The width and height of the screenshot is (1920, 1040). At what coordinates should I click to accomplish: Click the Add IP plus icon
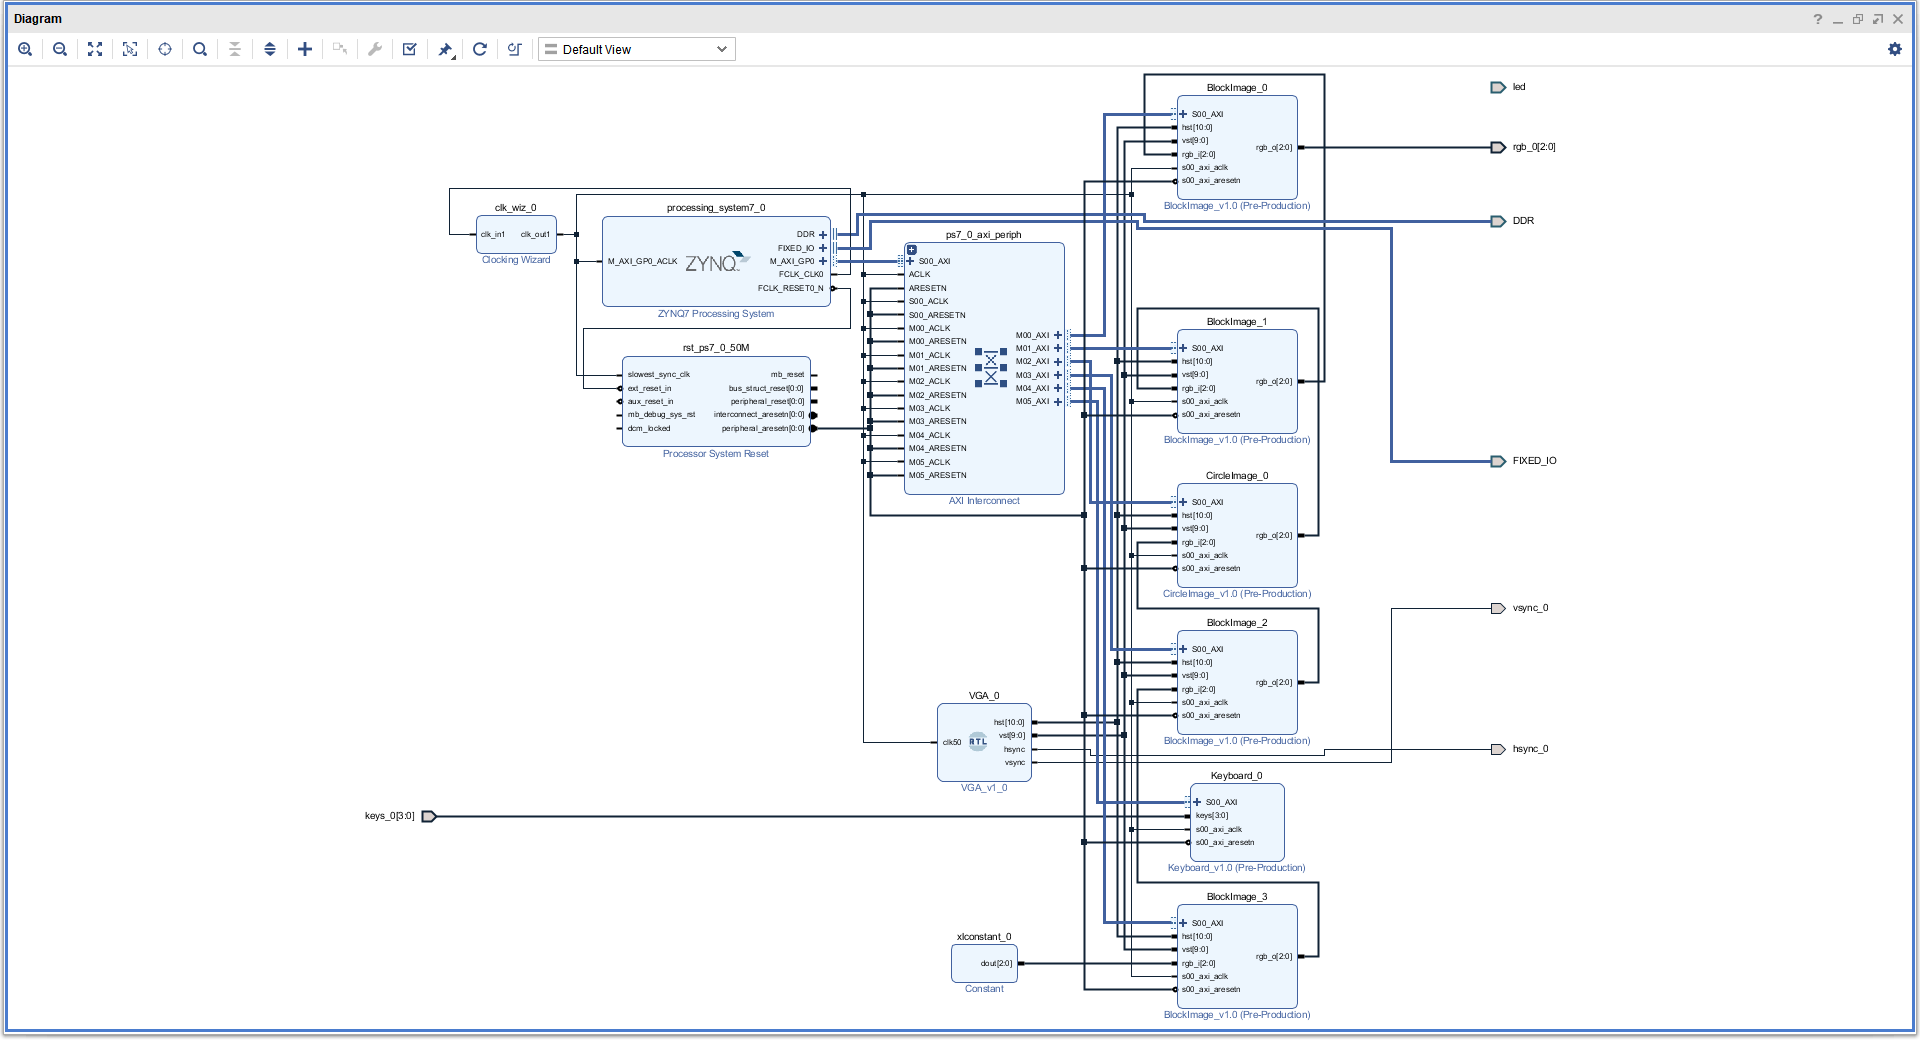305,49
